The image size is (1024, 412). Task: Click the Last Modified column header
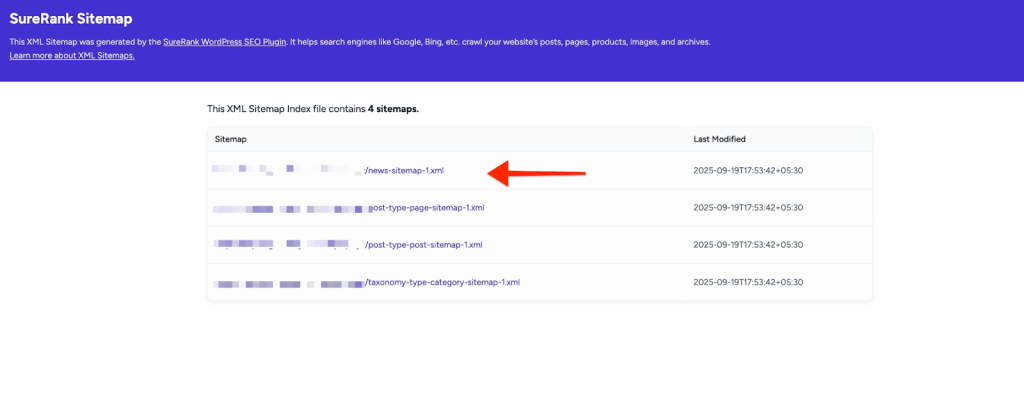[x=719, y=139]
